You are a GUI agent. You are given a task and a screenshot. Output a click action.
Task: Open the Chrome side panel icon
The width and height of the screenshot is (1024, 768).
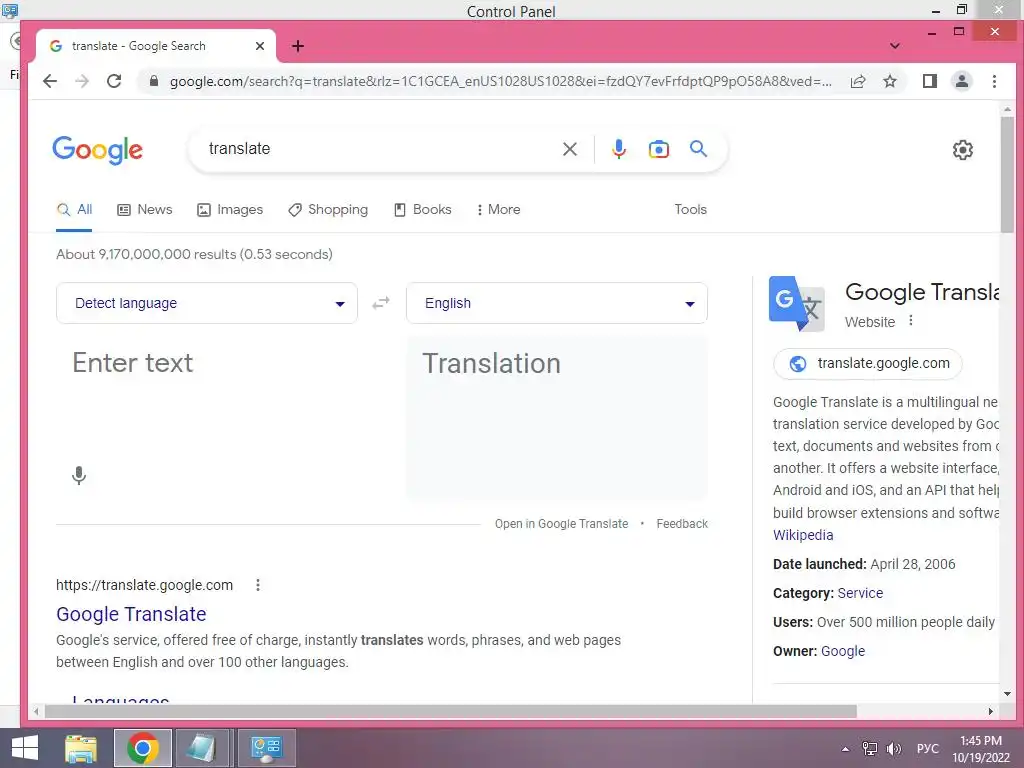coord(929,81)
